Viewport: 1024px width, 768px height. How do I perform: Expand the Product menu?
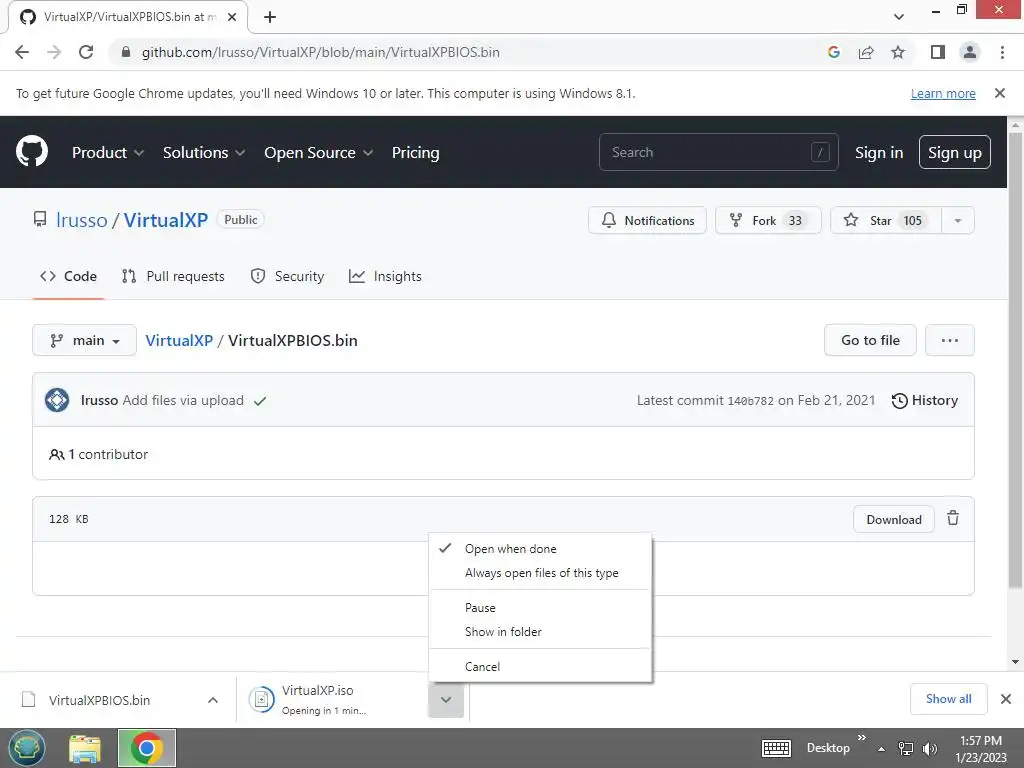coord(108,152)
